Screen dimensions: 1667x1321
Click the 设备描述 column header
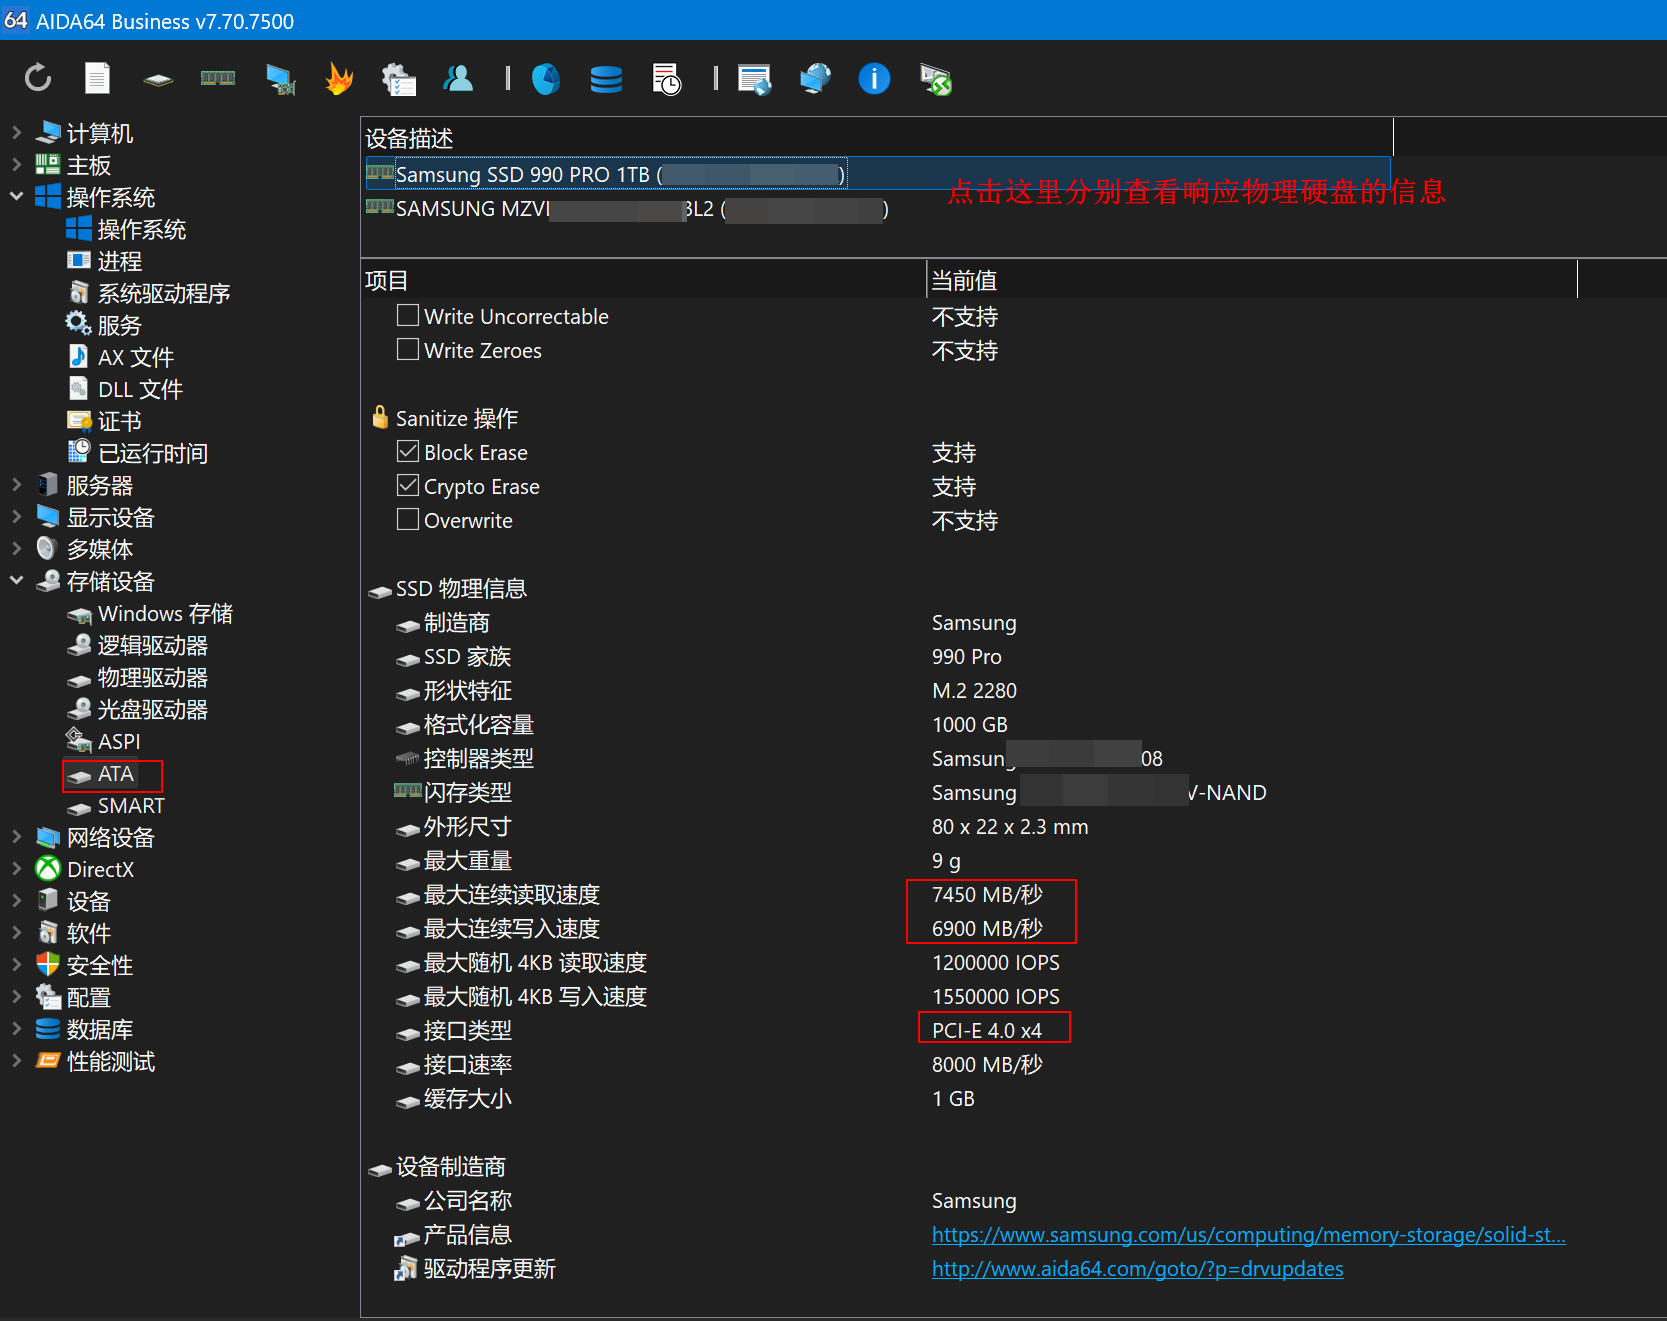[877, 138]
